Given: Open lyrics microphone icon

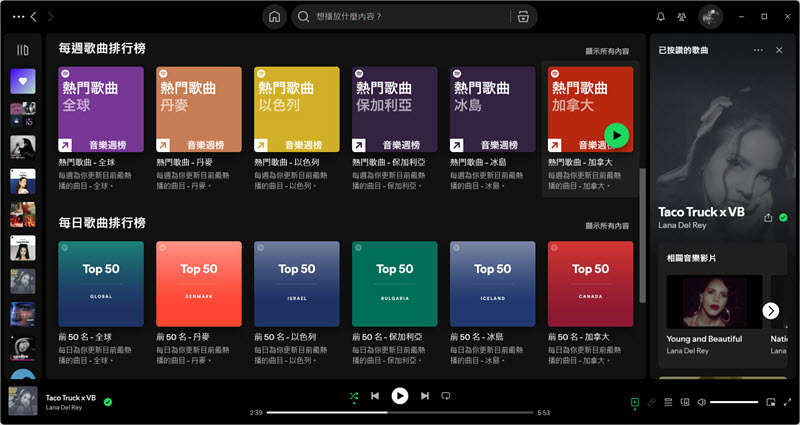Looking at the screenshot, I should click(x=652, y=402).
